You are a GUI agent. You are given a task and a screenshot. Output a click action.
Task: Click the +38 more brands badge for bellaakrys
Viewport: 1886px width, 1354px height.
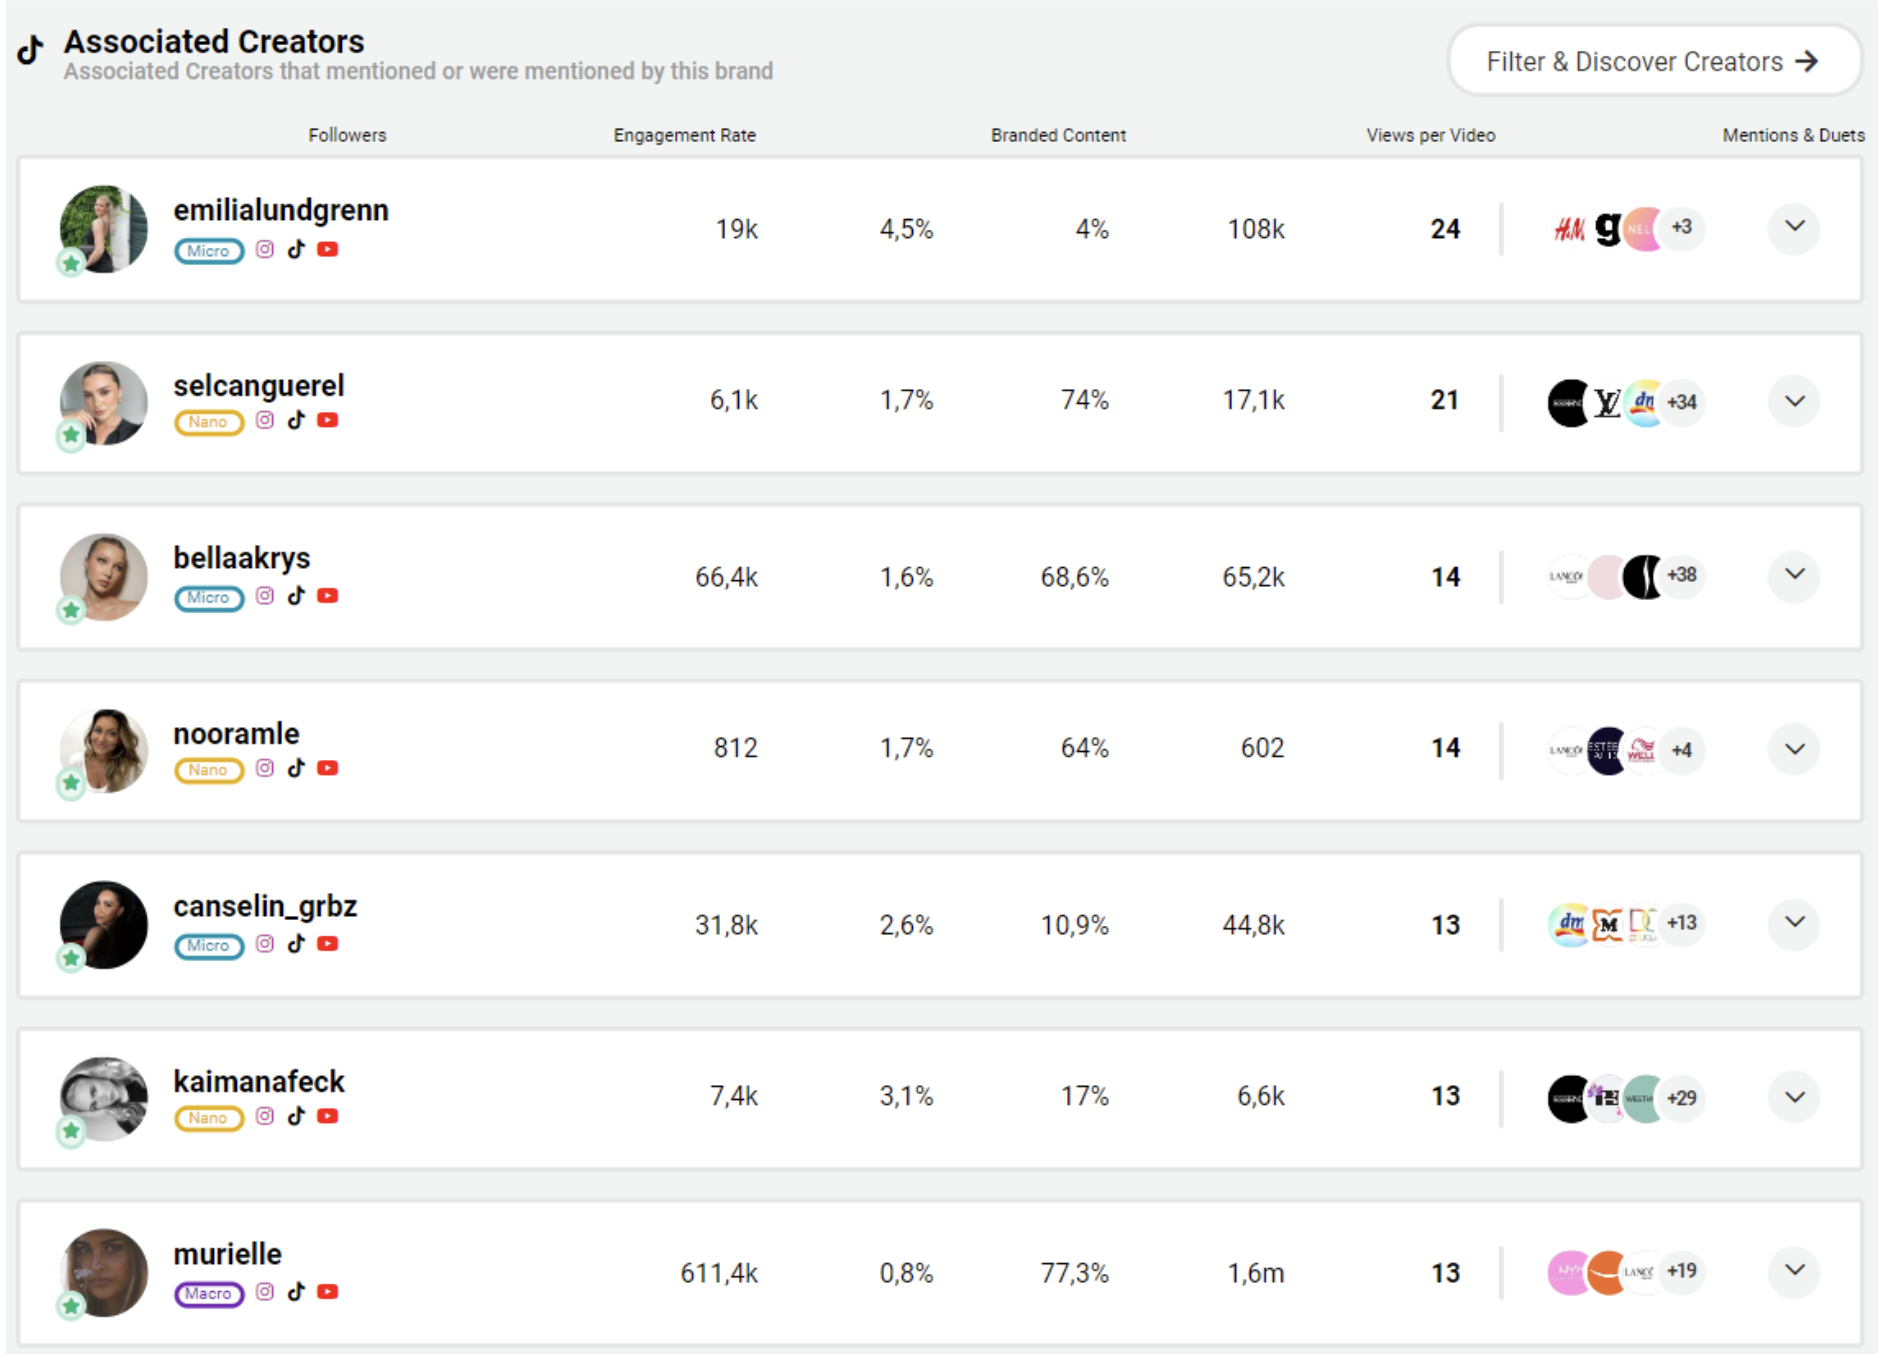(1682, 575)
